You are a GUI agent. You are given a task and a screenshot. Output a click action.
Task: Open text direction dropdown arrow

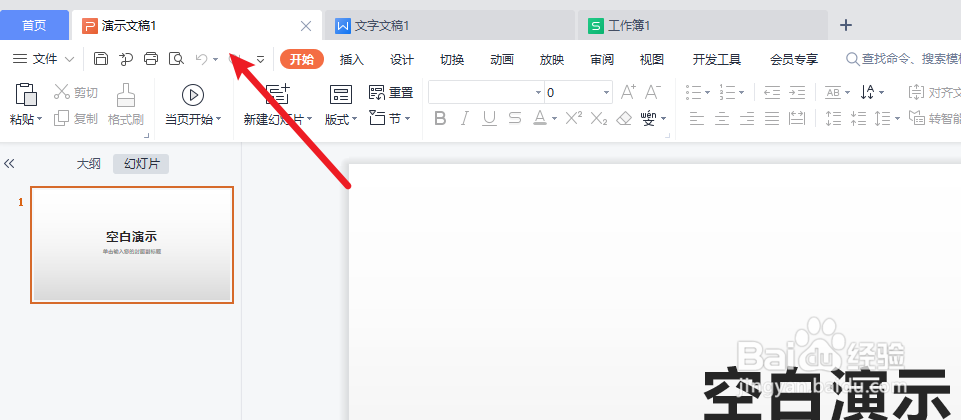[881, 93]
